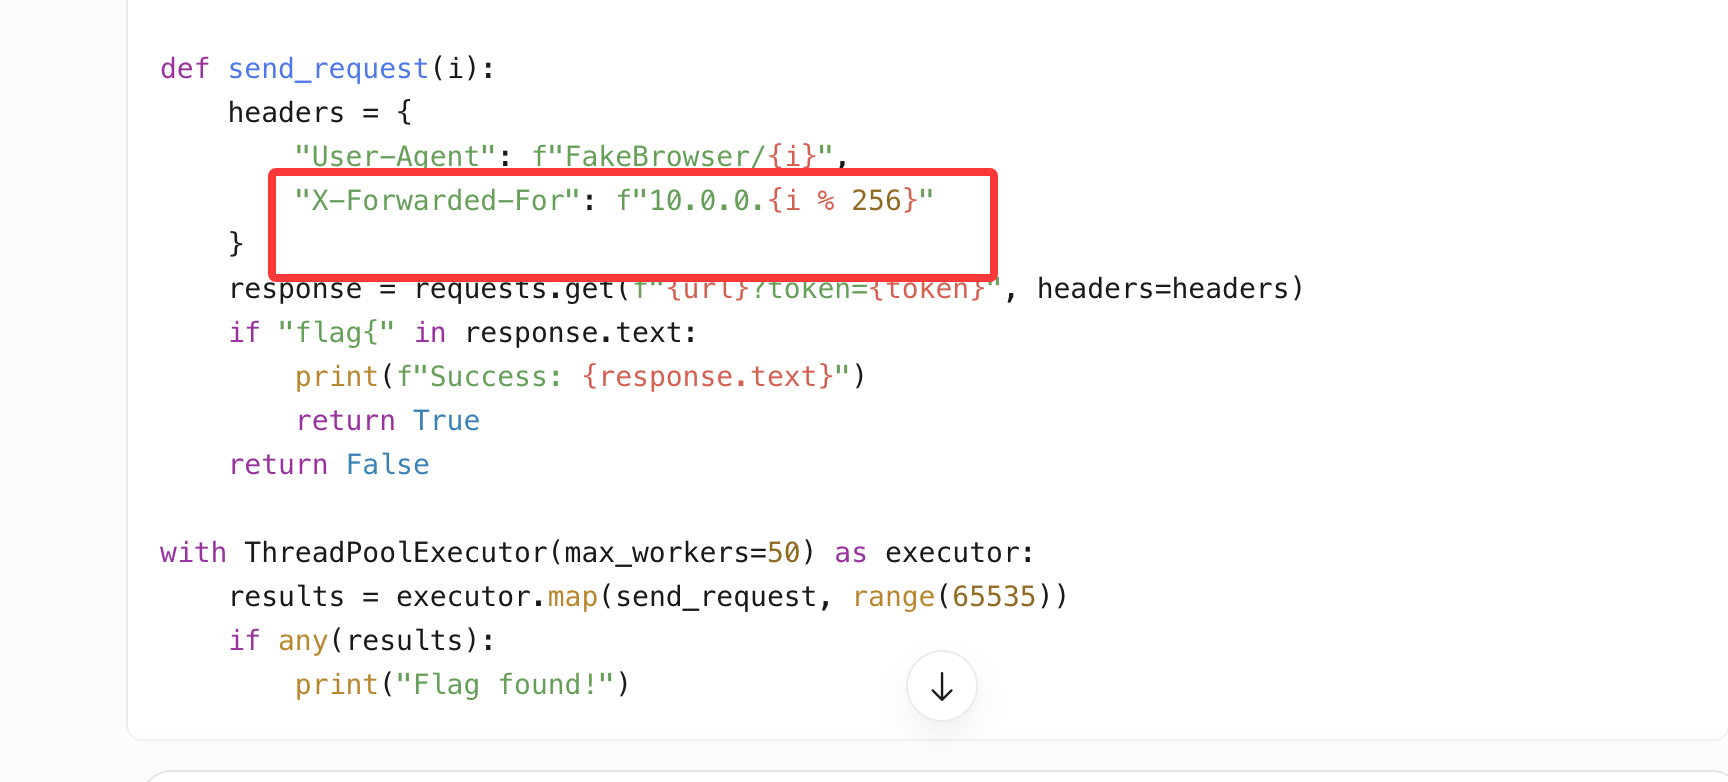The image size is (1728, 782).
Task: Click the "def" keyword of send_request
Action: click(185, 69)
